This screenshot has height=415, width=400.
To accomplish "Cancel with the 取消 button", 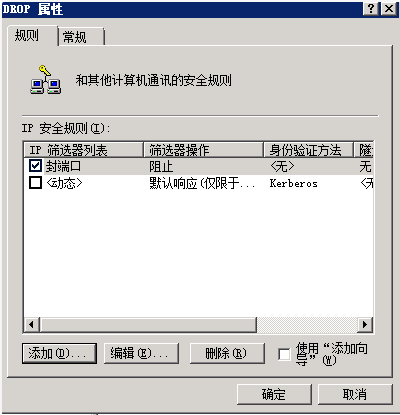I will click(x=355, y=394).
